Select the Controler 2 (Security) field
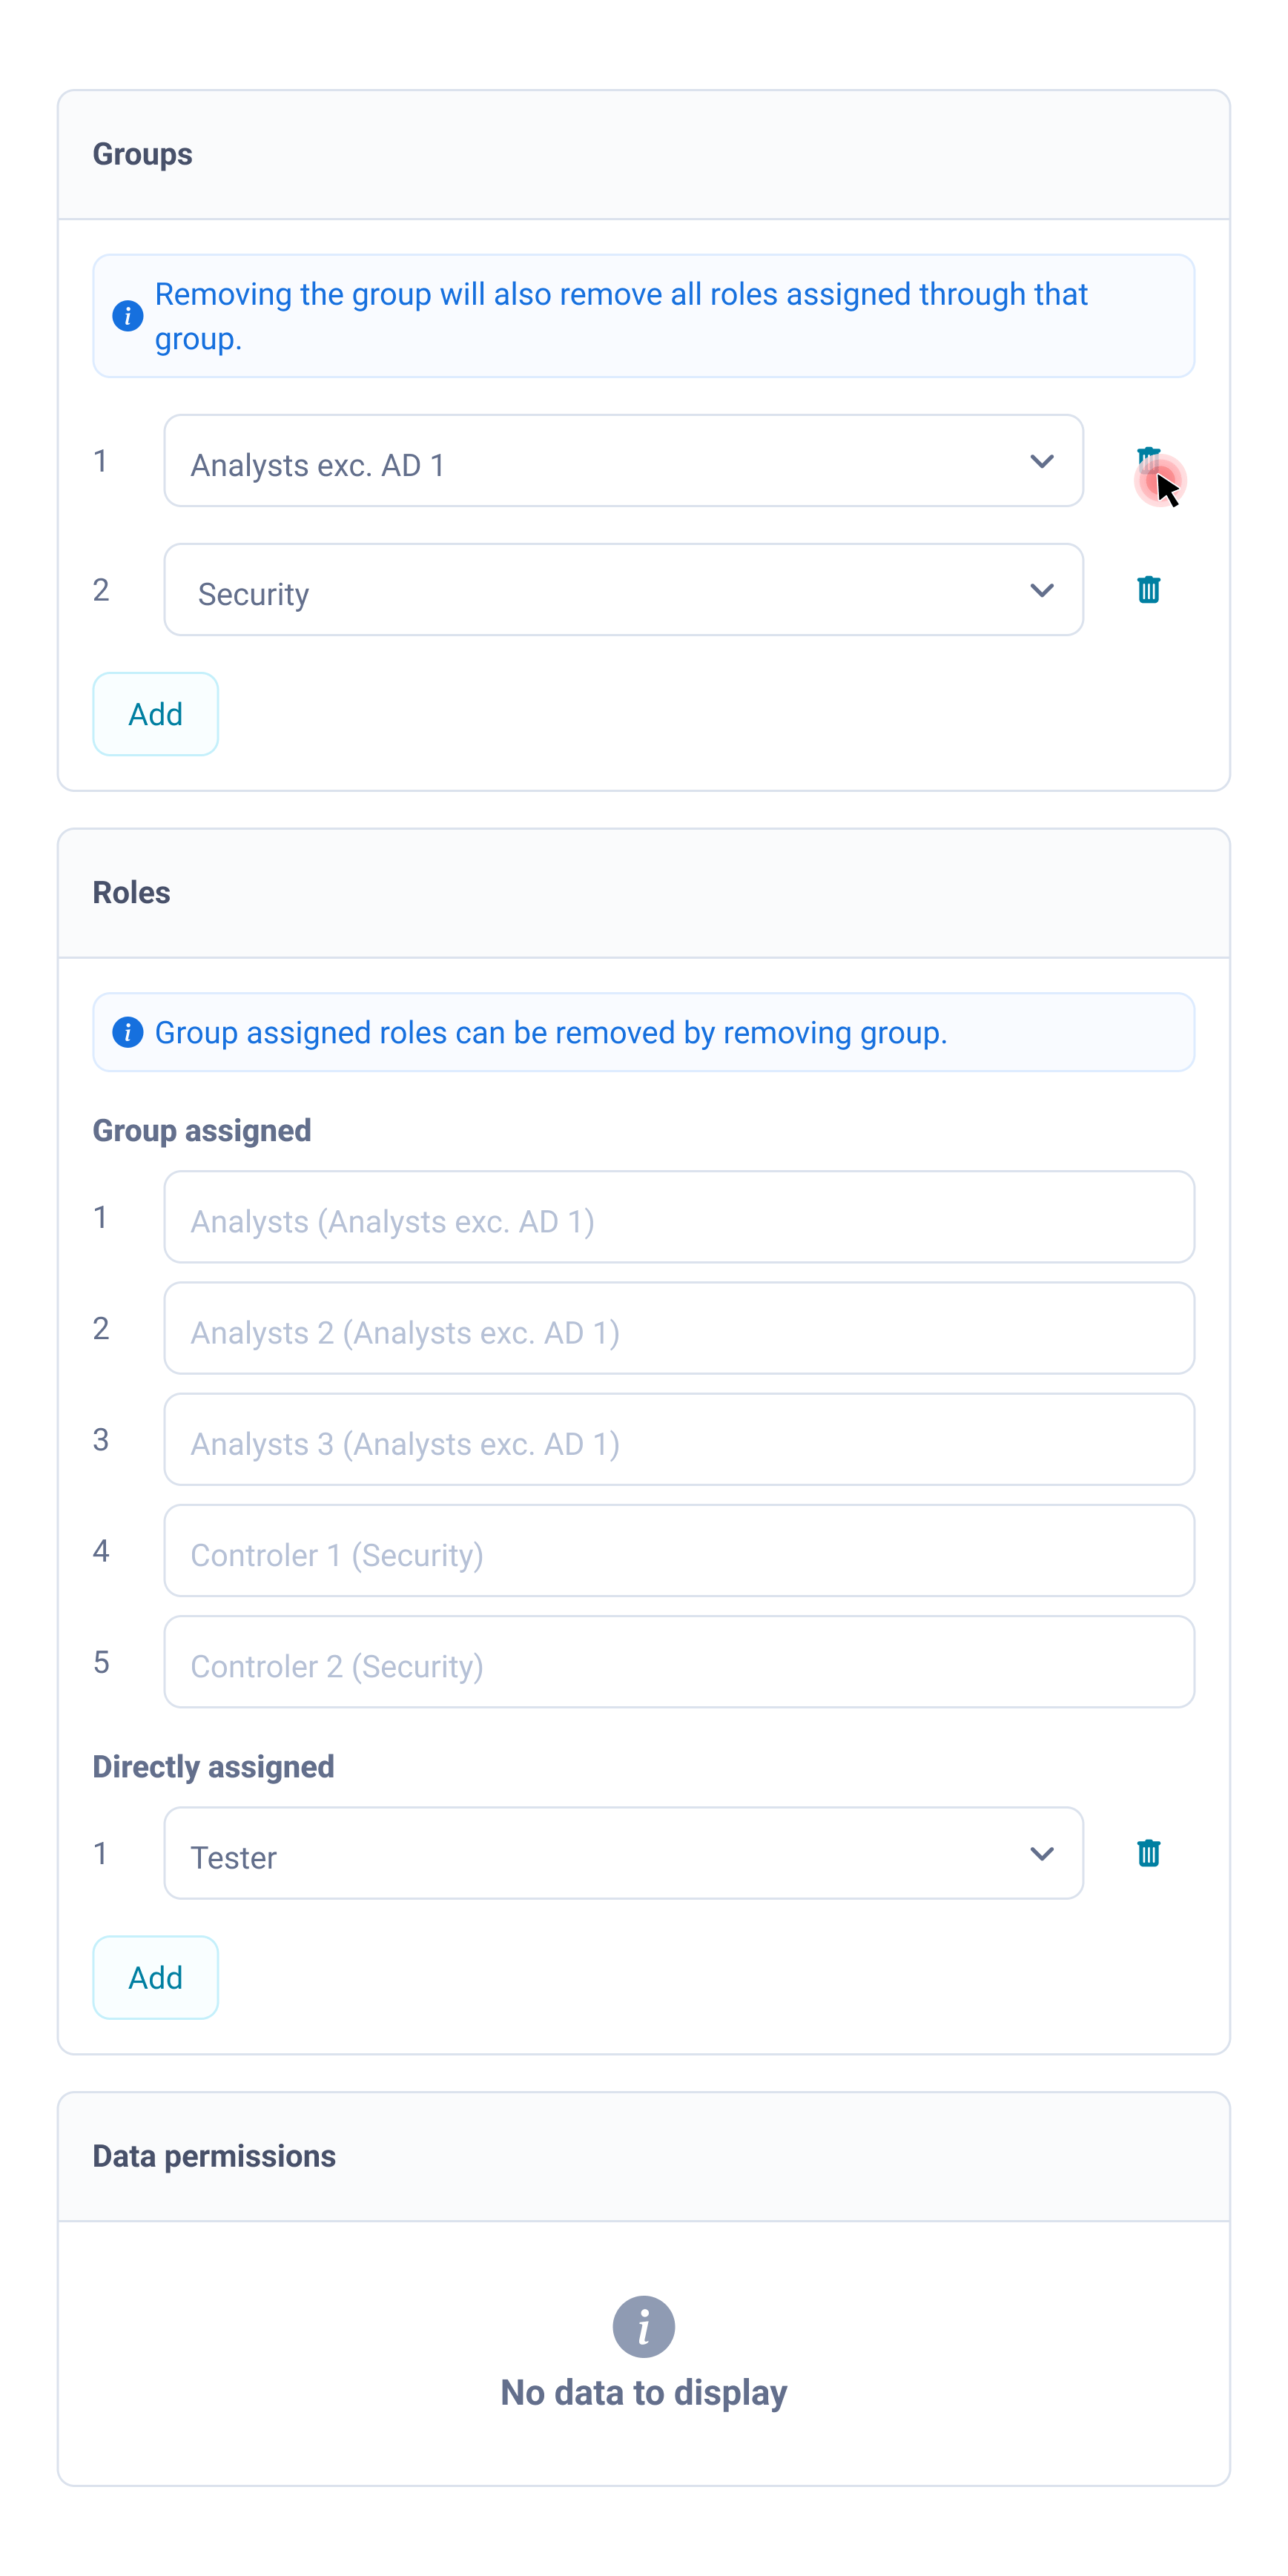1288x2576 pixels. pos(678,1662)
